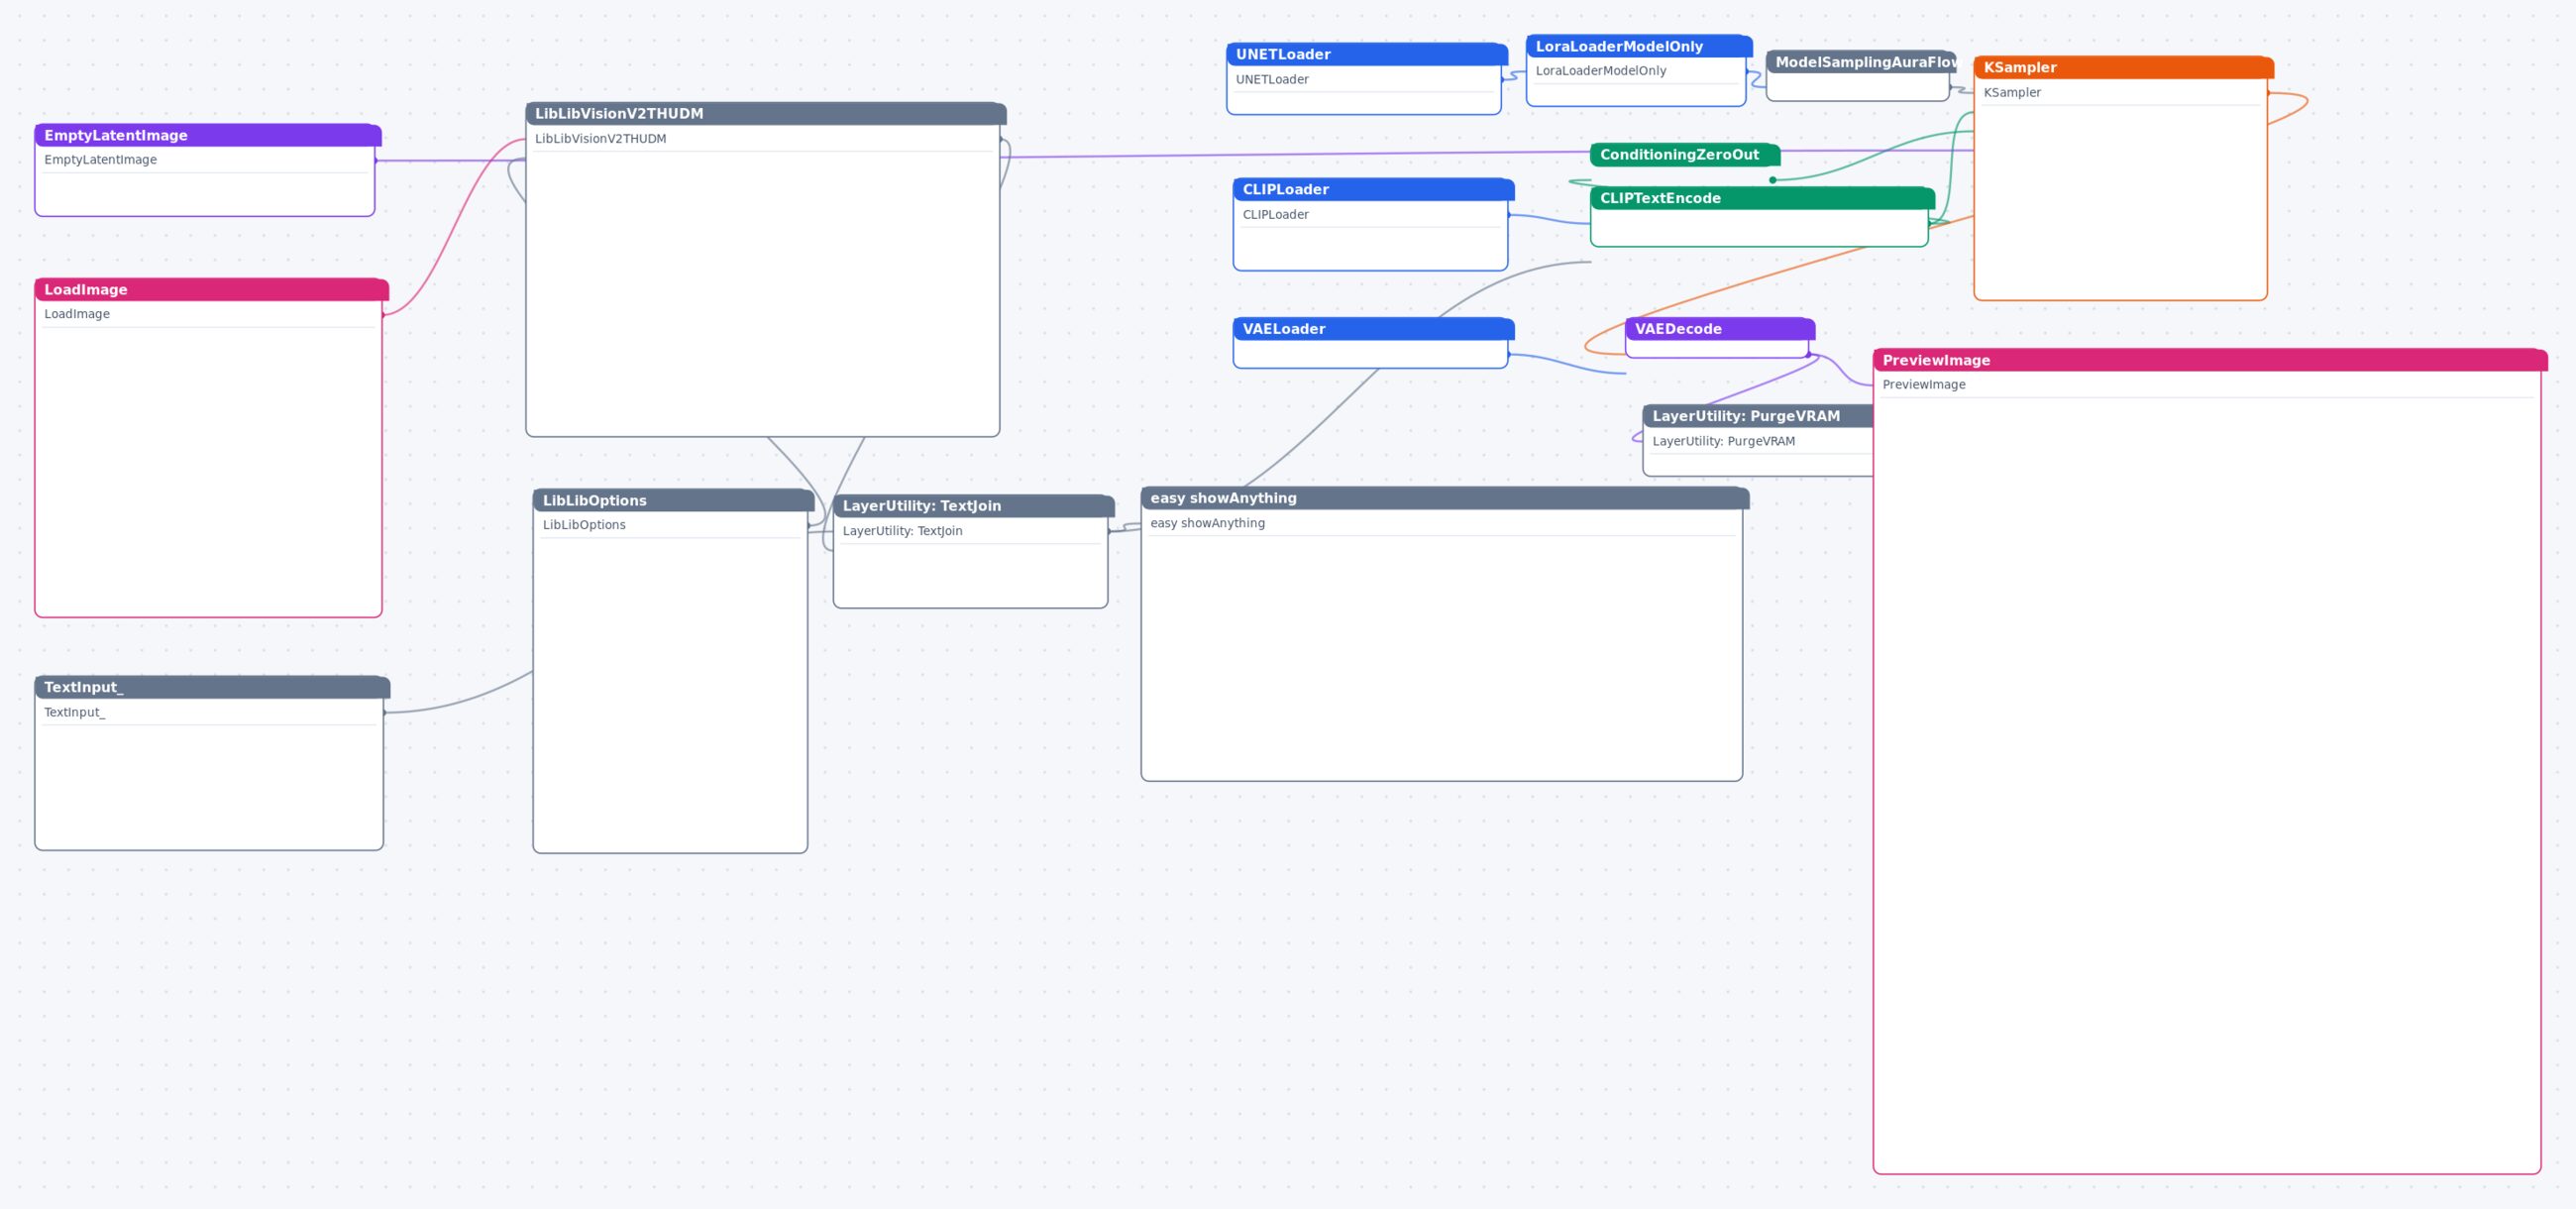
Task: Click the TextInput_ body label text
Action: click(75, 712)
